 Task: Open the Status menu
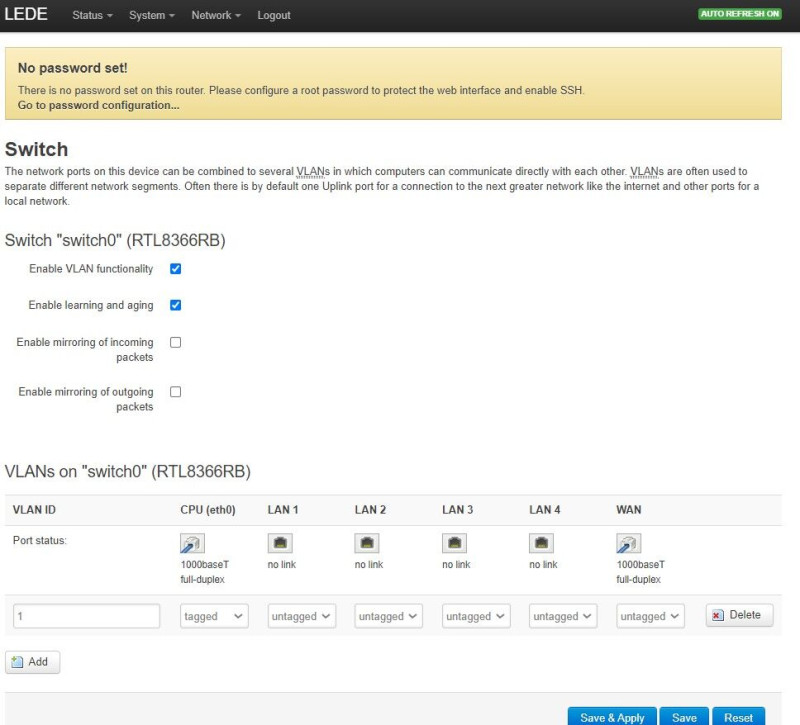(x=92, y=15)
